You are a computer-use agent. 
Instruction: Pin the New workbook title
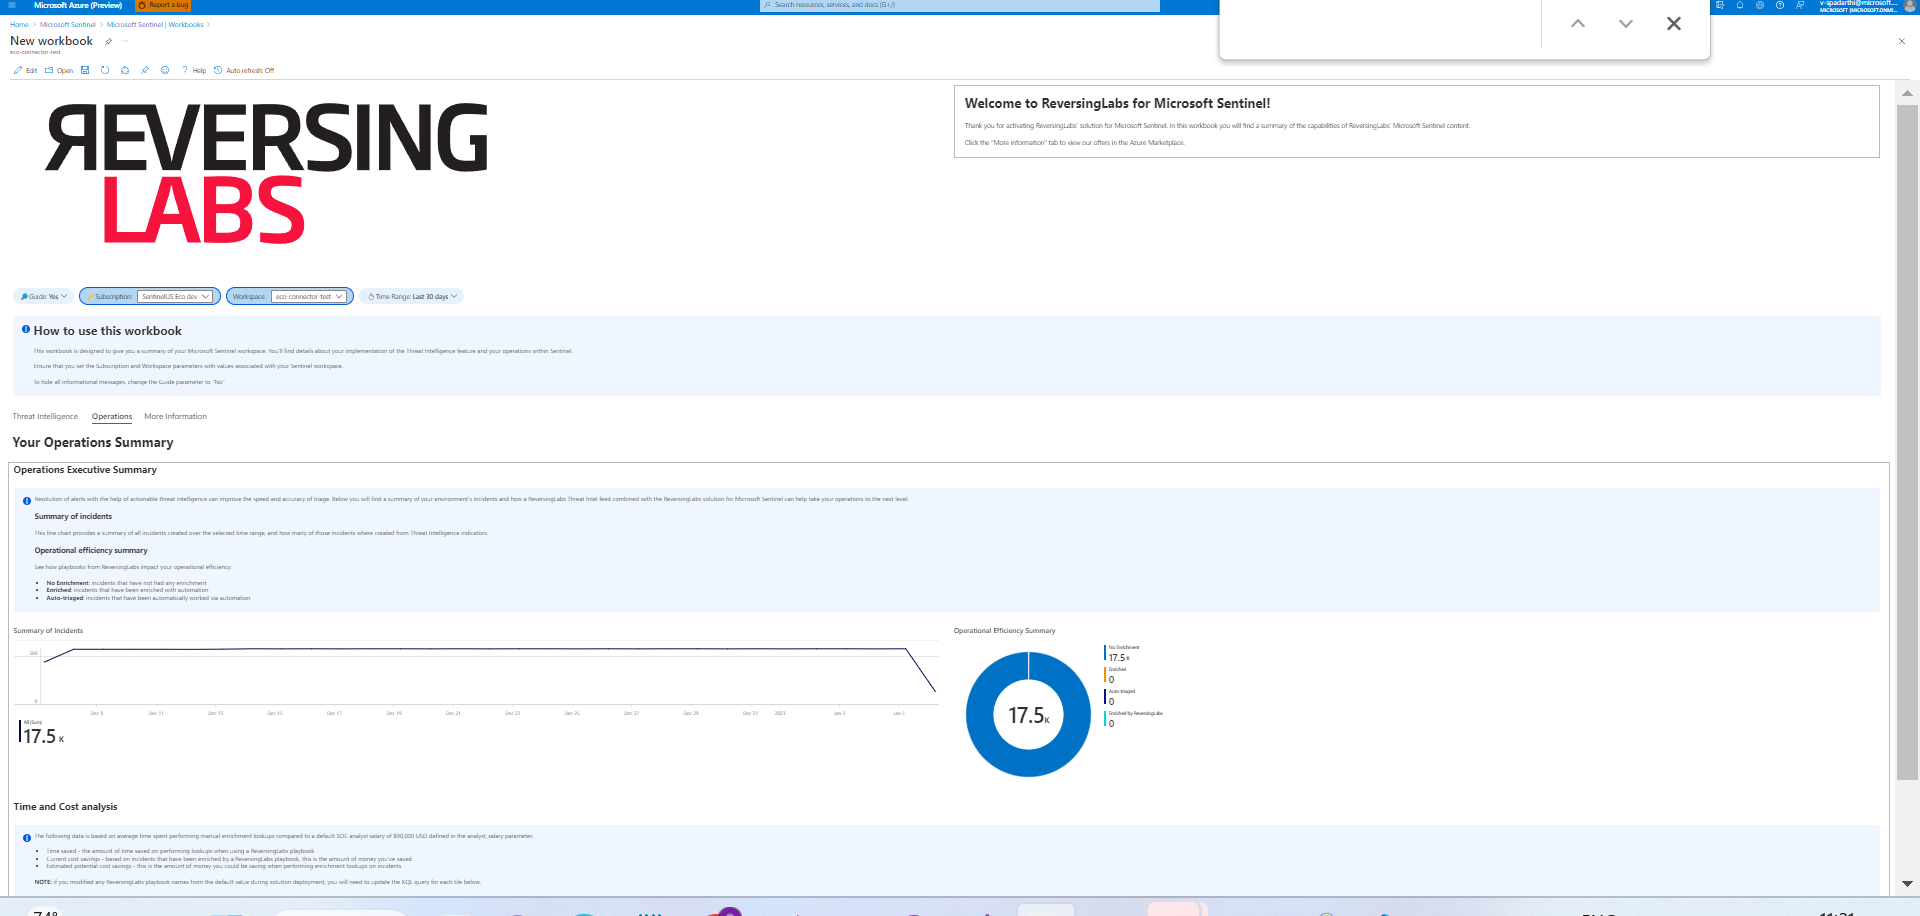pos(108,42)
